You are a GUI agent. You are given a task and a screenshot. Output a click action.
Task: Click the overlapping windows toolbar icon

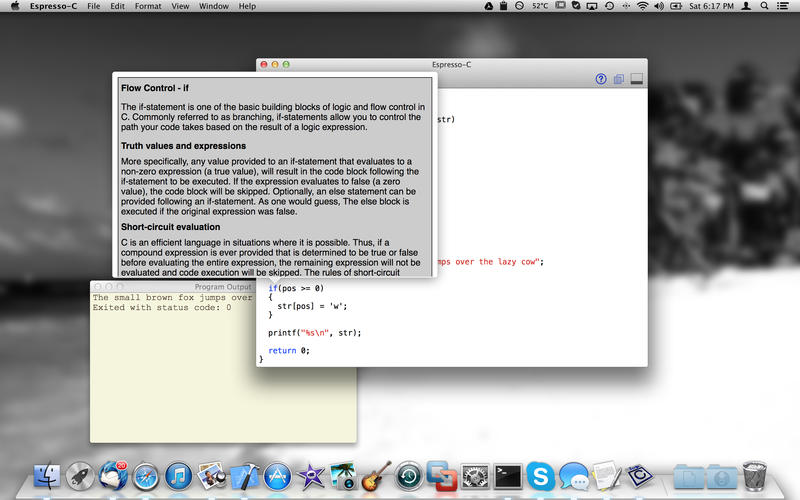(619, 79)
